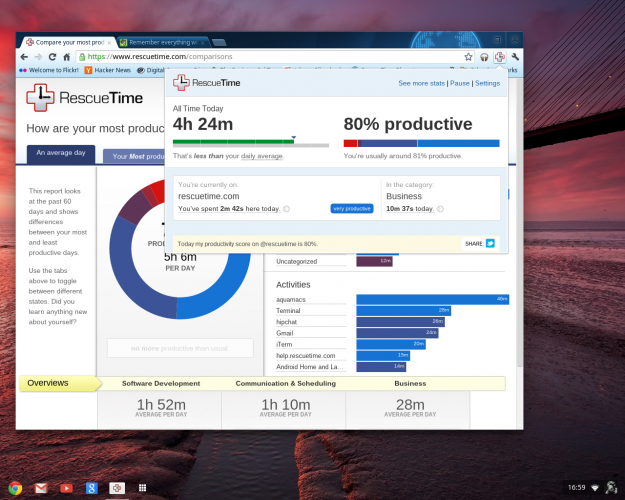The width and height of the screenshot is (625, 500).
Task: Click Gmail activity label
Action: [285, 333]
